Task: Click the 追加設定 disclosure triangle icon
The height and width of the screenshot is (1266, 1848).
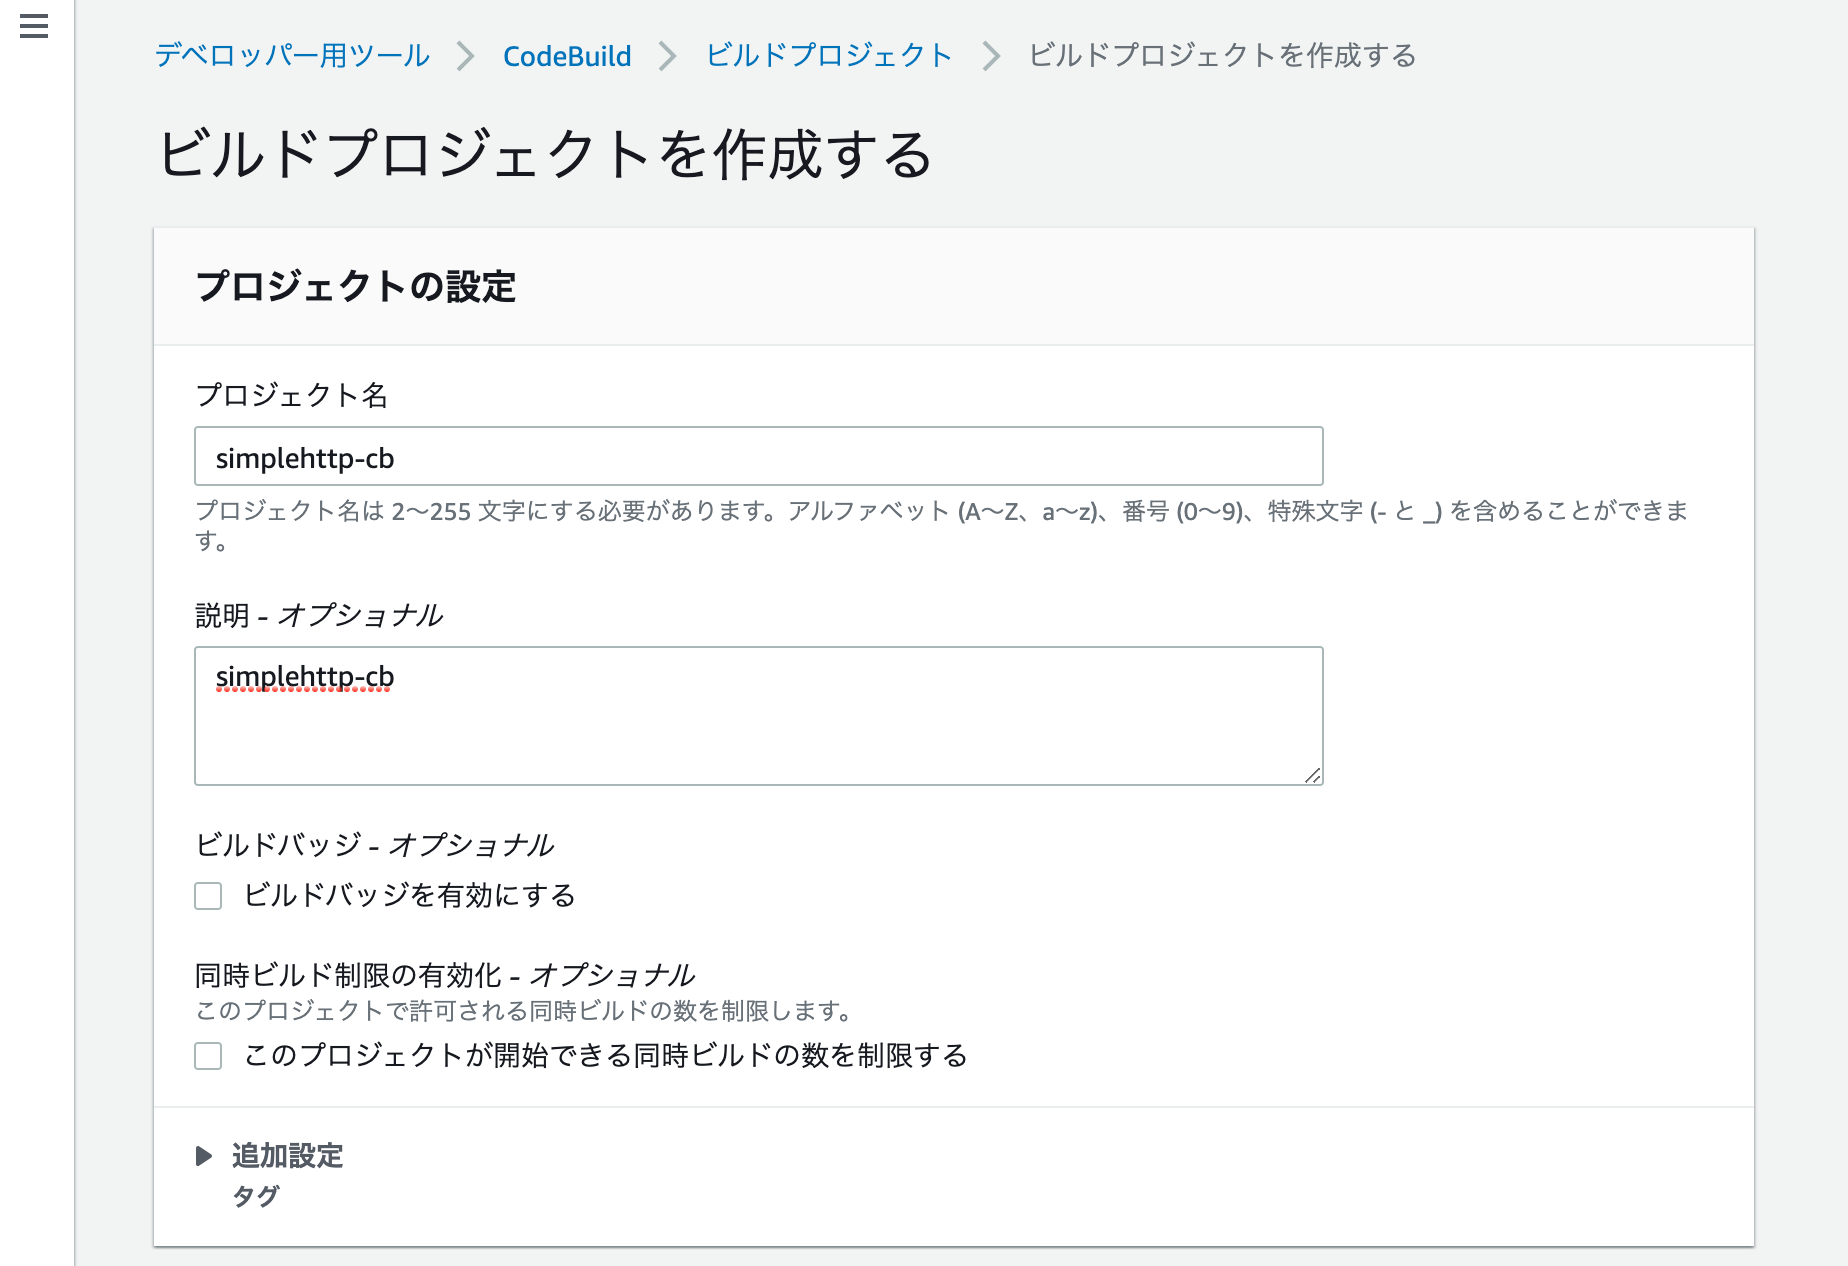Action: coord(205,1156)
